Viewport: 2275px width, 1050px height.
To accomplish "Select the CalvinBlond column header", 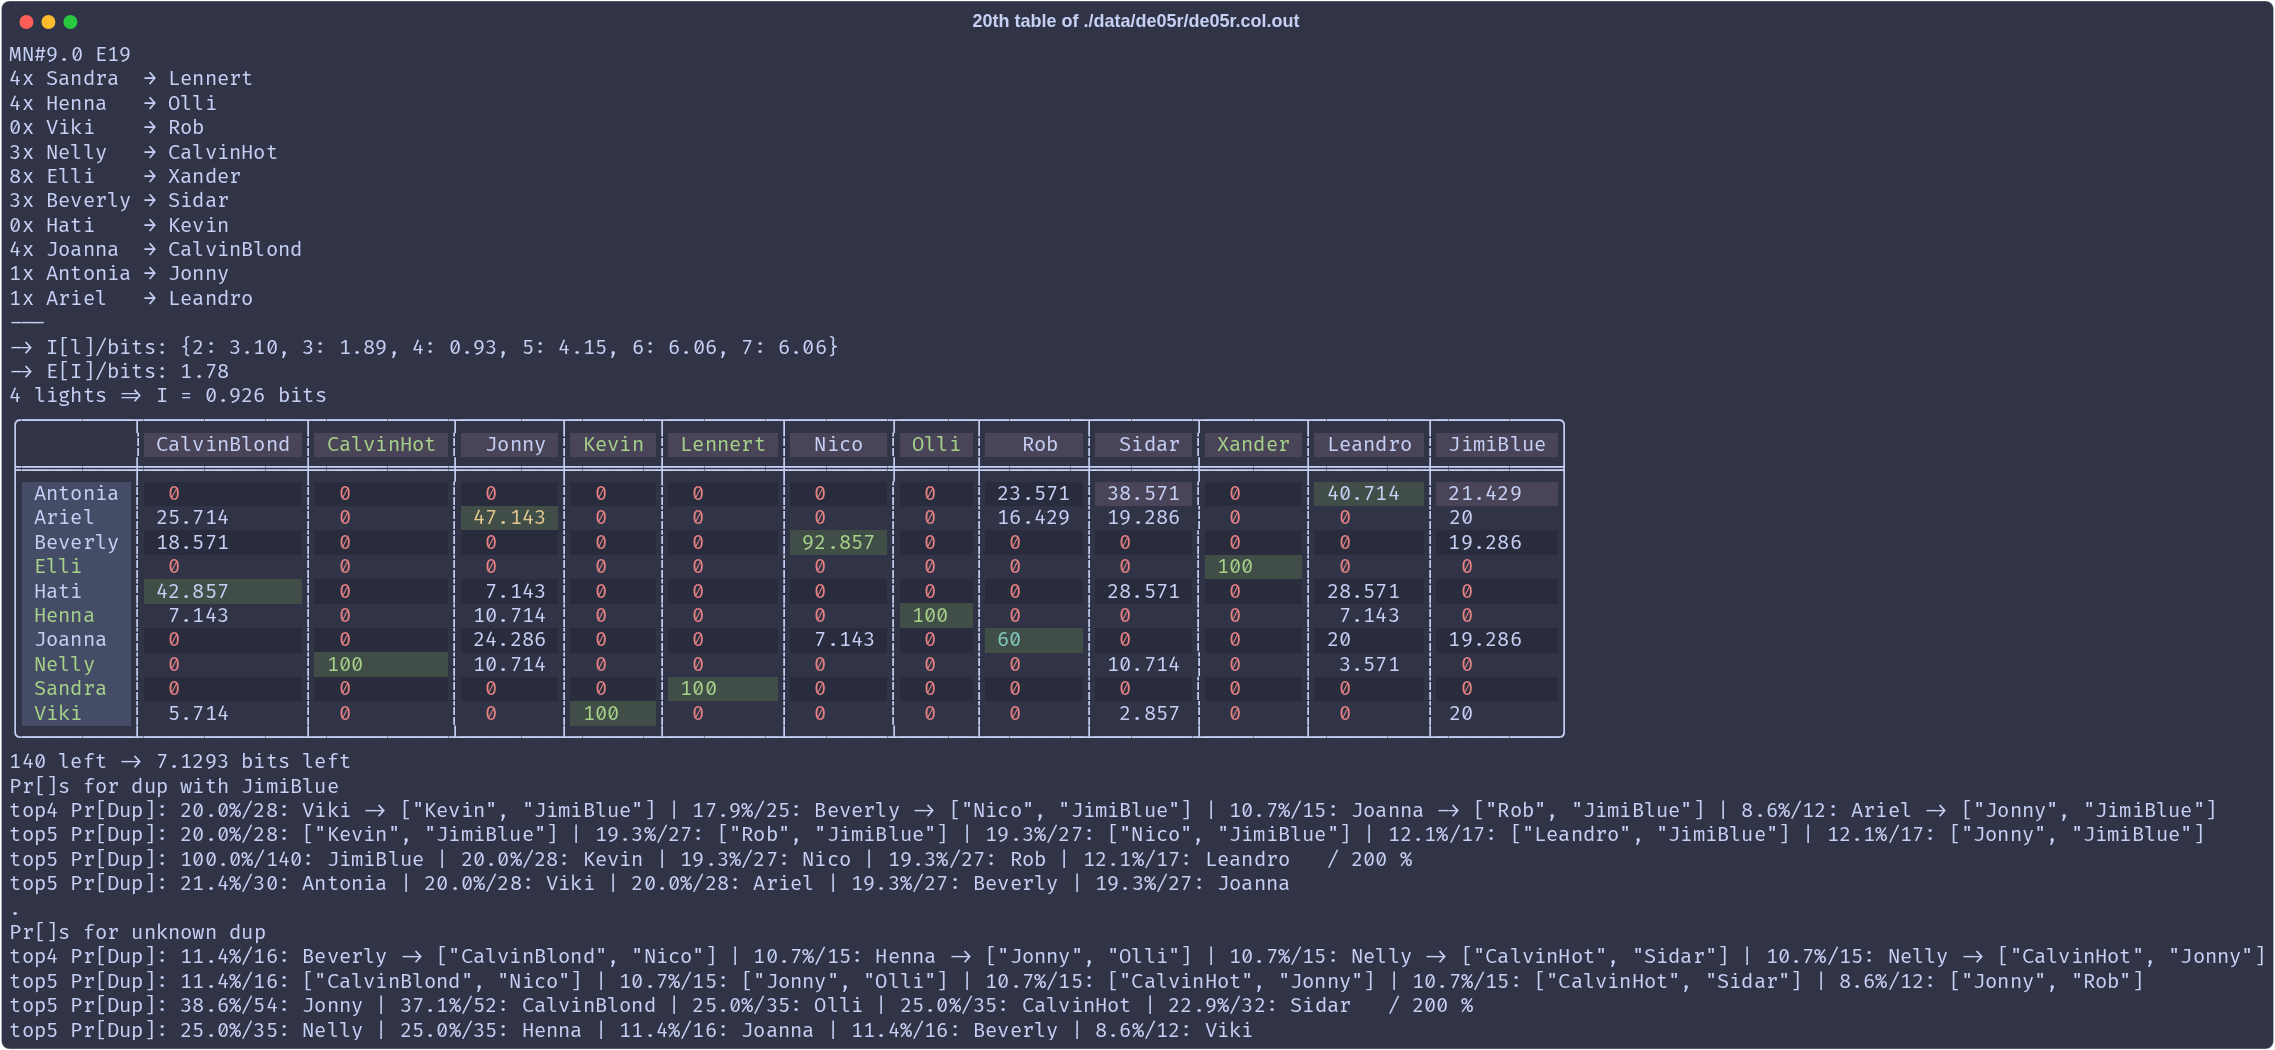I will point(222,445).
